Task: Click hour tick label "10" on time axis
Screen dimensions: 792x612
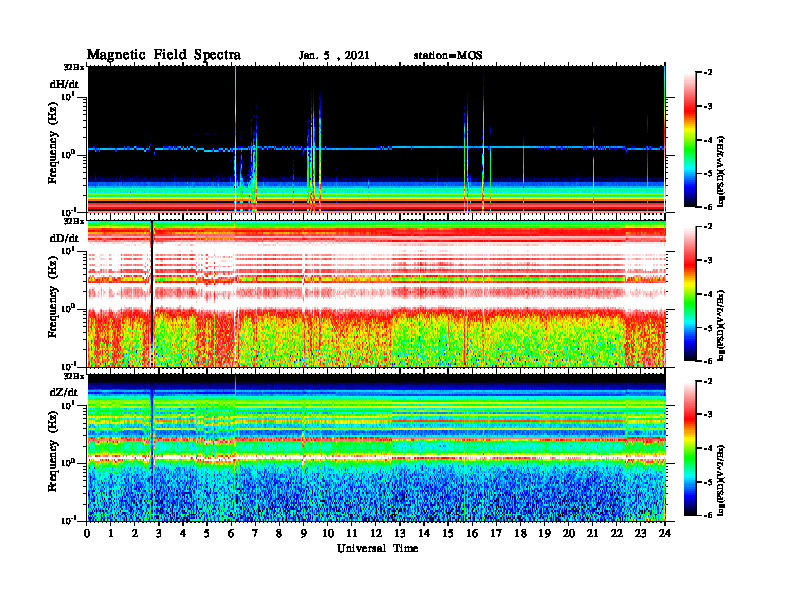Action: [x=328, y=534]
